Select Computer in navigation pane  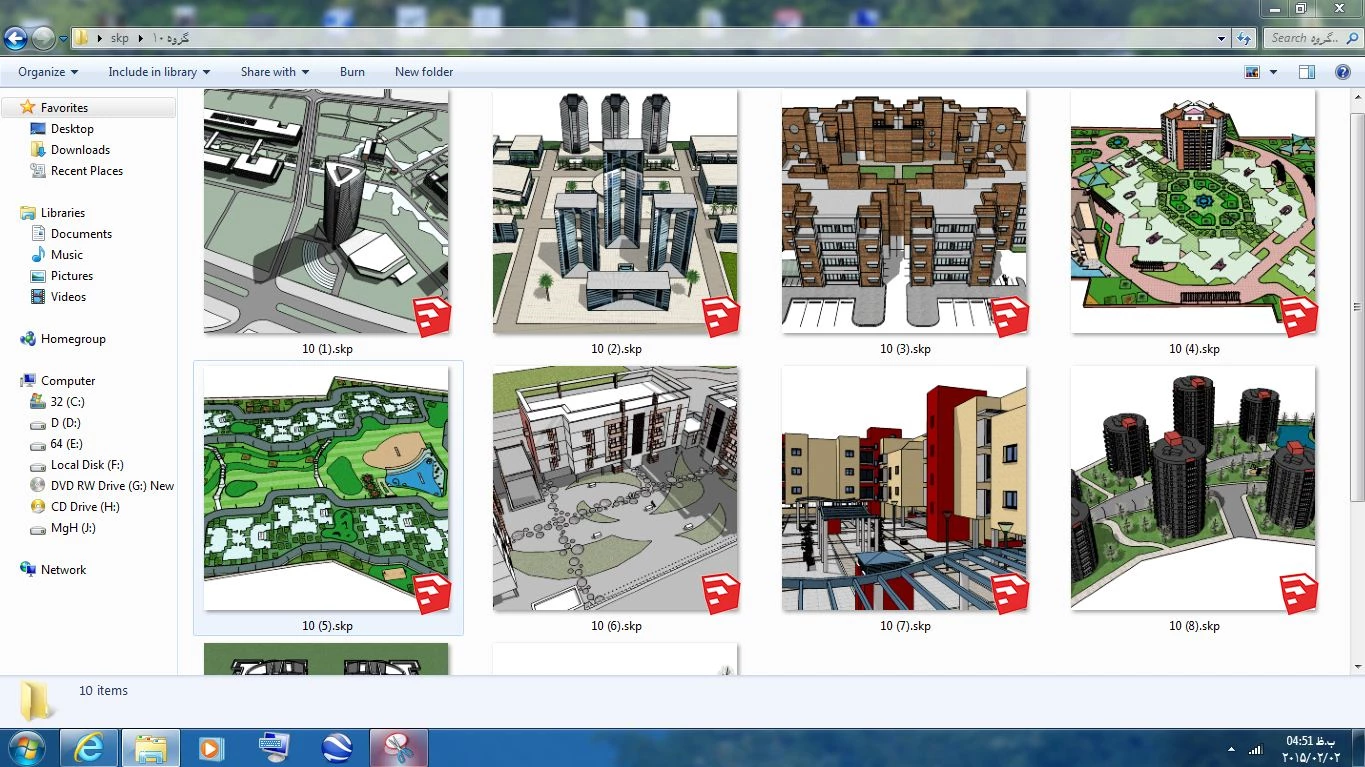(x=68, y=381)
